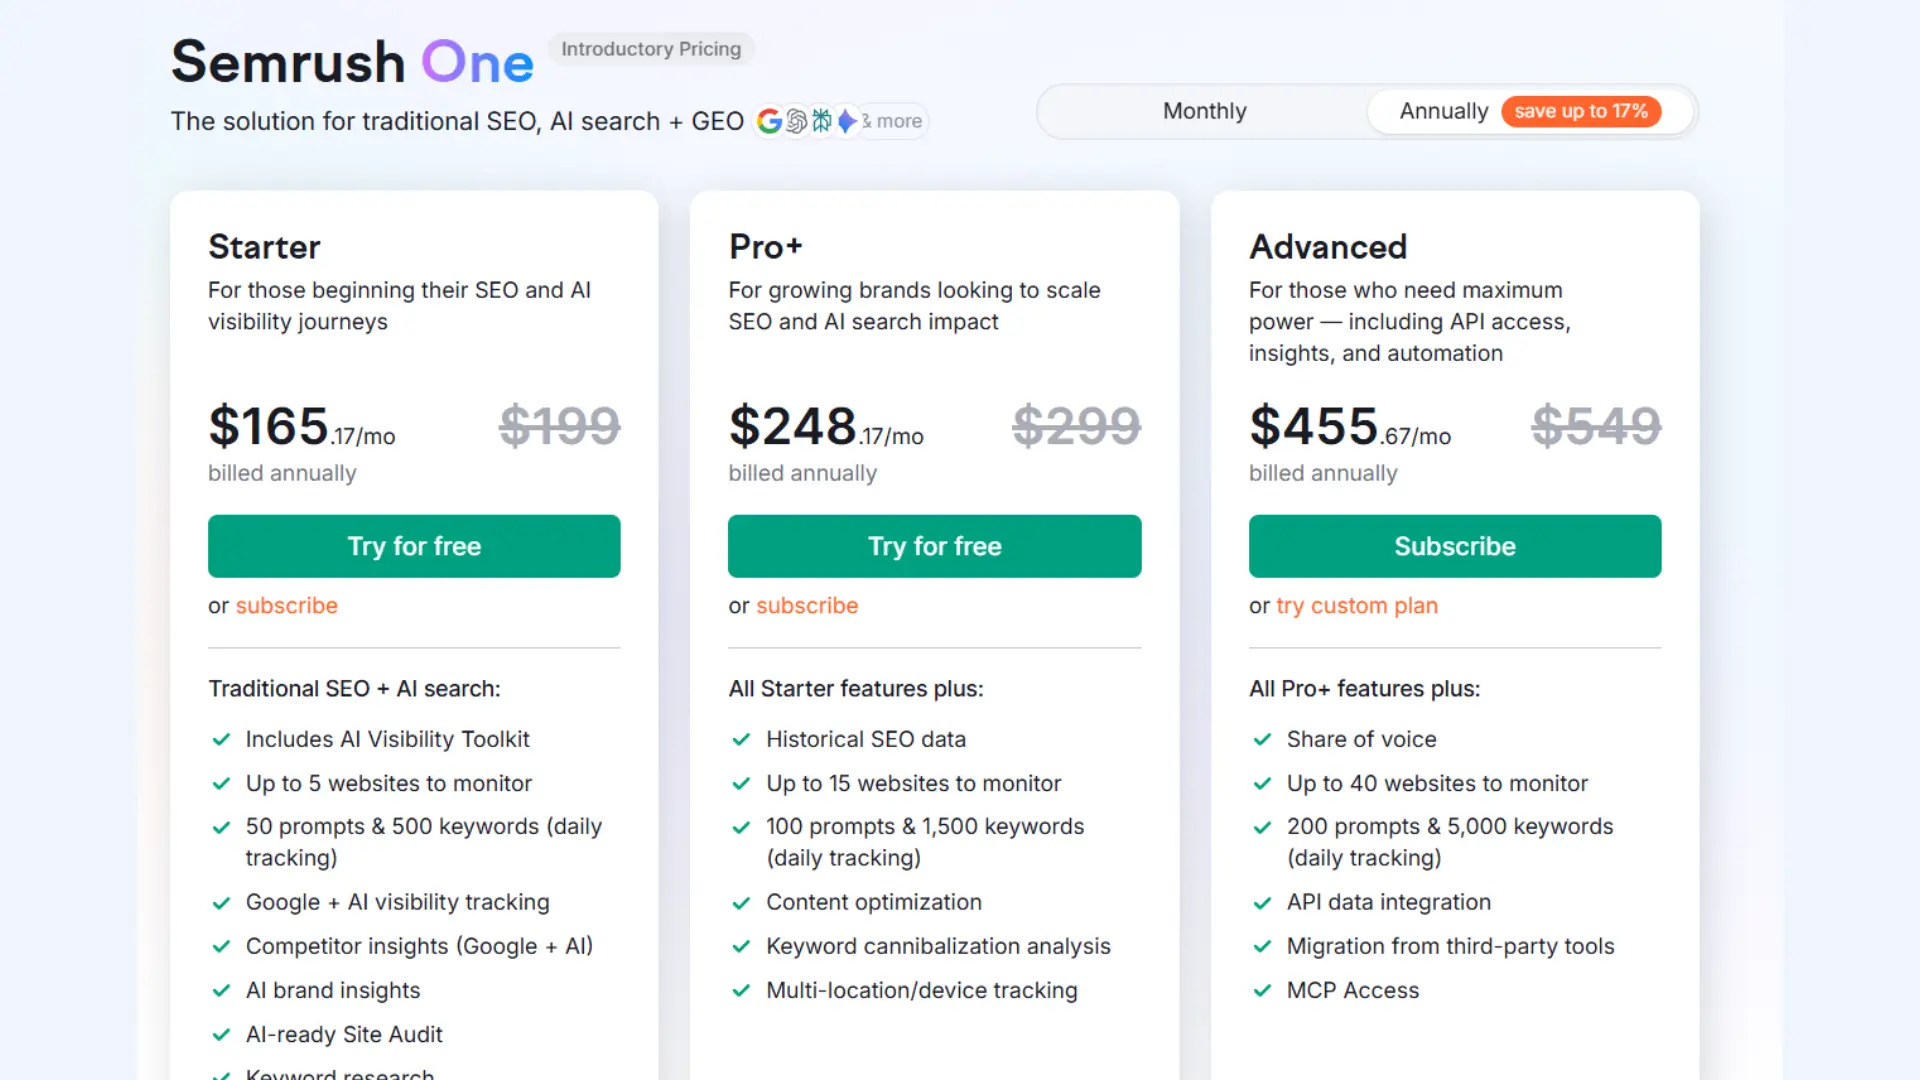
Task: Click Try for free on the Starter plan
Action: coord(414,546)
